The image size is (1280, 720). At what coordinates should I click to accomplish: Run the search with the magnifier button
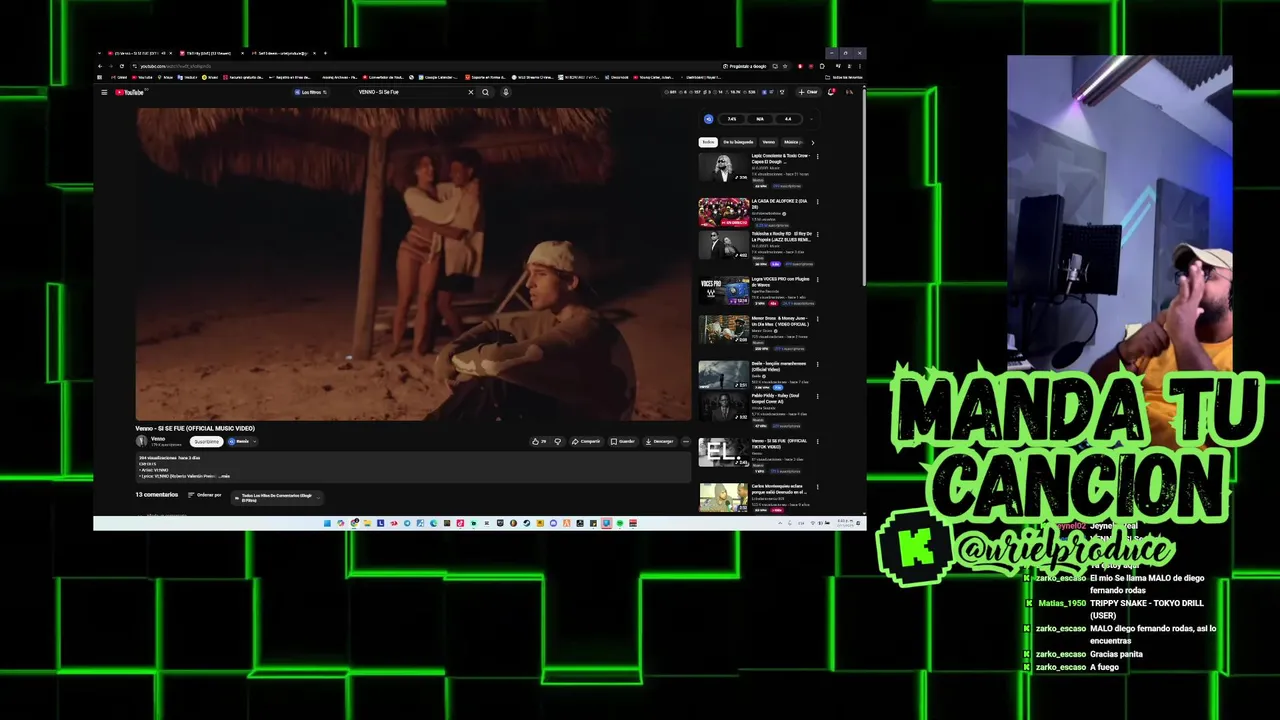coord(485,92)
